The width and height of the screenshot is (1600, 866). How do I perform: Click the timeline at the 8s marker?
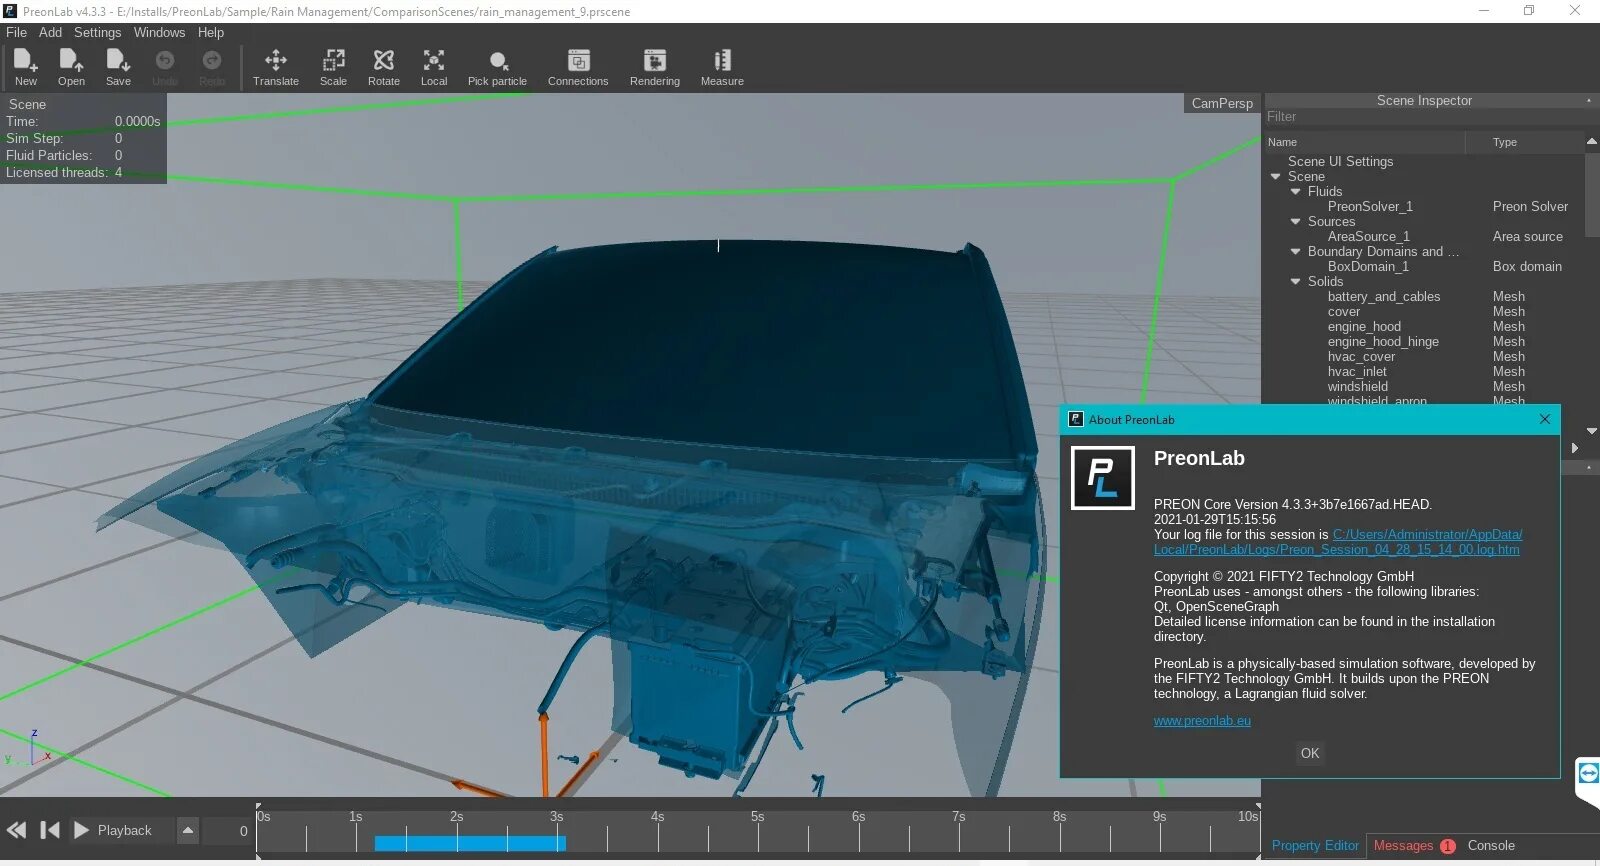tap(1059, 817)
